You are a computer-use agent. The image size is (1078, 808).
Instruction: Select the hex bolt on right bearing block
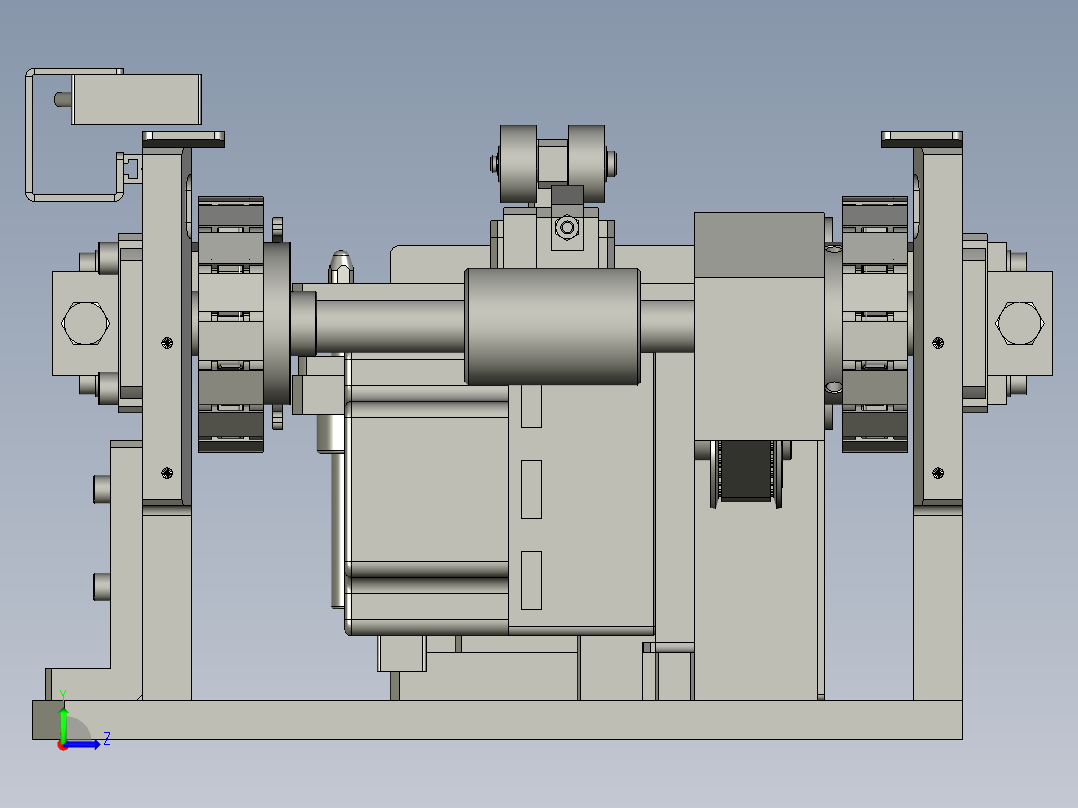click(1020, 323)
